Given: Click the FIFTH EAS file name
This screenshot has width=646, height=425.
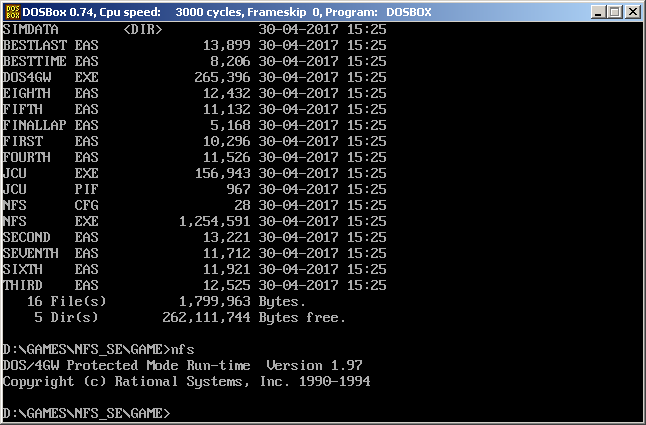Looking at the screenshot, I should [51, 110].
